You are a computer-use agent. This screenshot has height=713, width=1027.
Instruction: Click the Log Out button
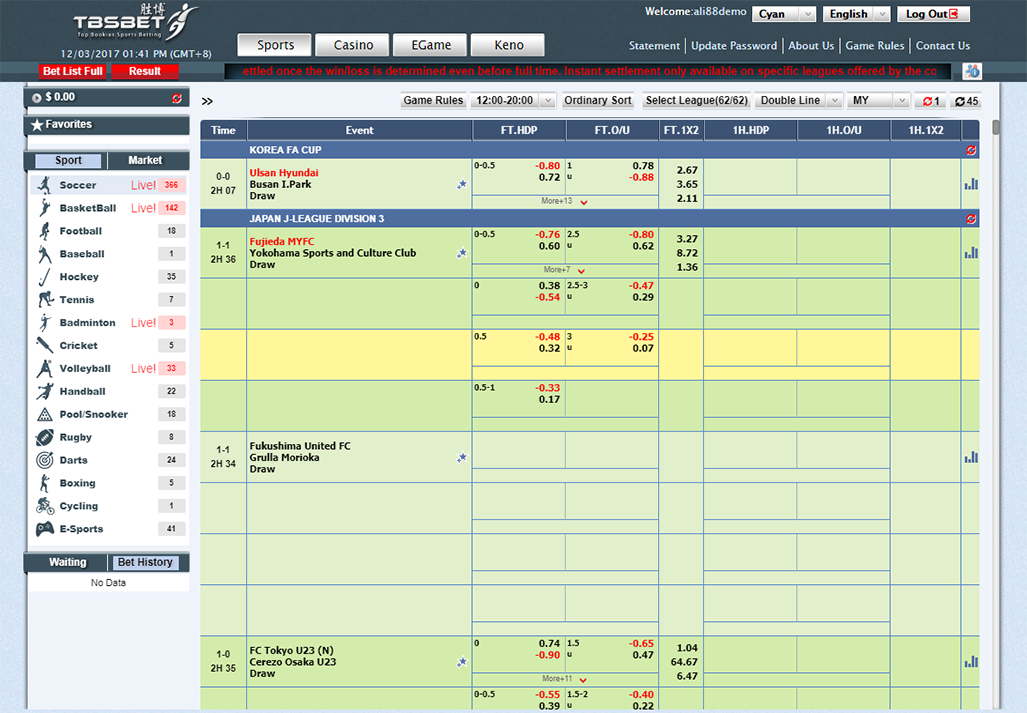click(x=933, y=14)
